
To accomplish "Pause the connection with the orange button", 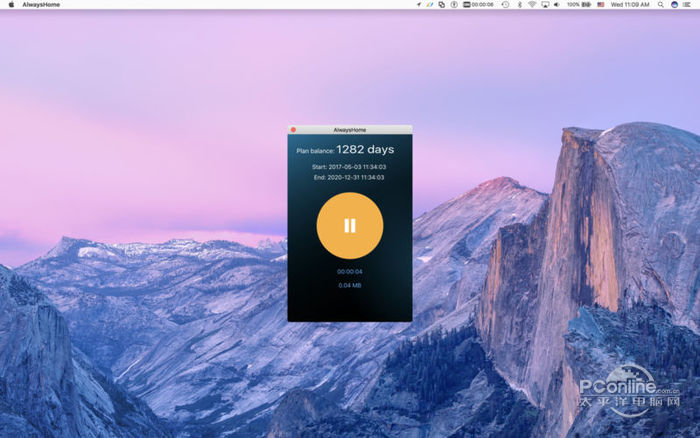I will (350, 225).
